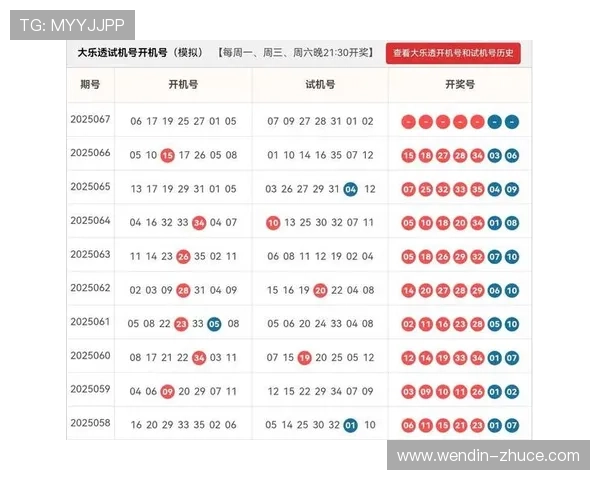This screenshot has width=600, height=480.
Task: Click period number 2025060
Action: (90, 355)
